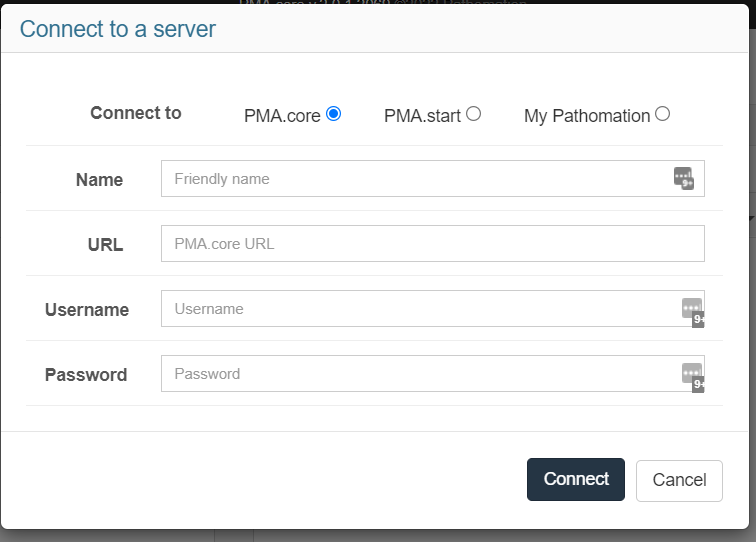Click into the PMA.core URL field
Image resolution: width=756 pixels, height=542 pixels.
432,244
